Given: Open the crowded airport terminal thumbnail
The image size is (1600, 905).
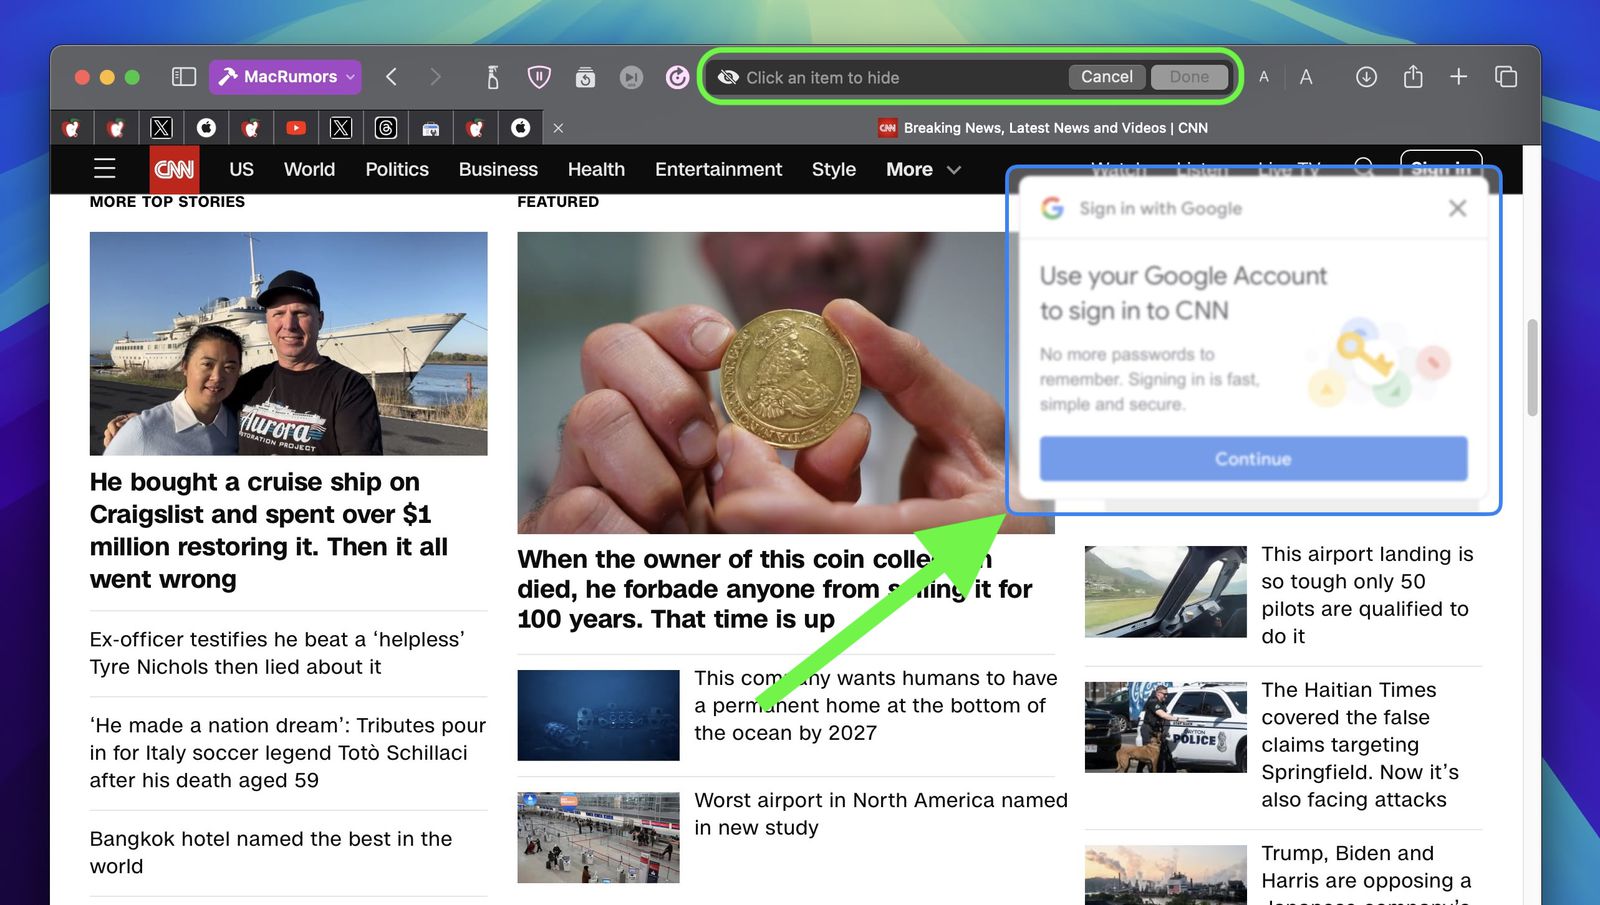Looking at the screenshot, I should pos(598,838).
